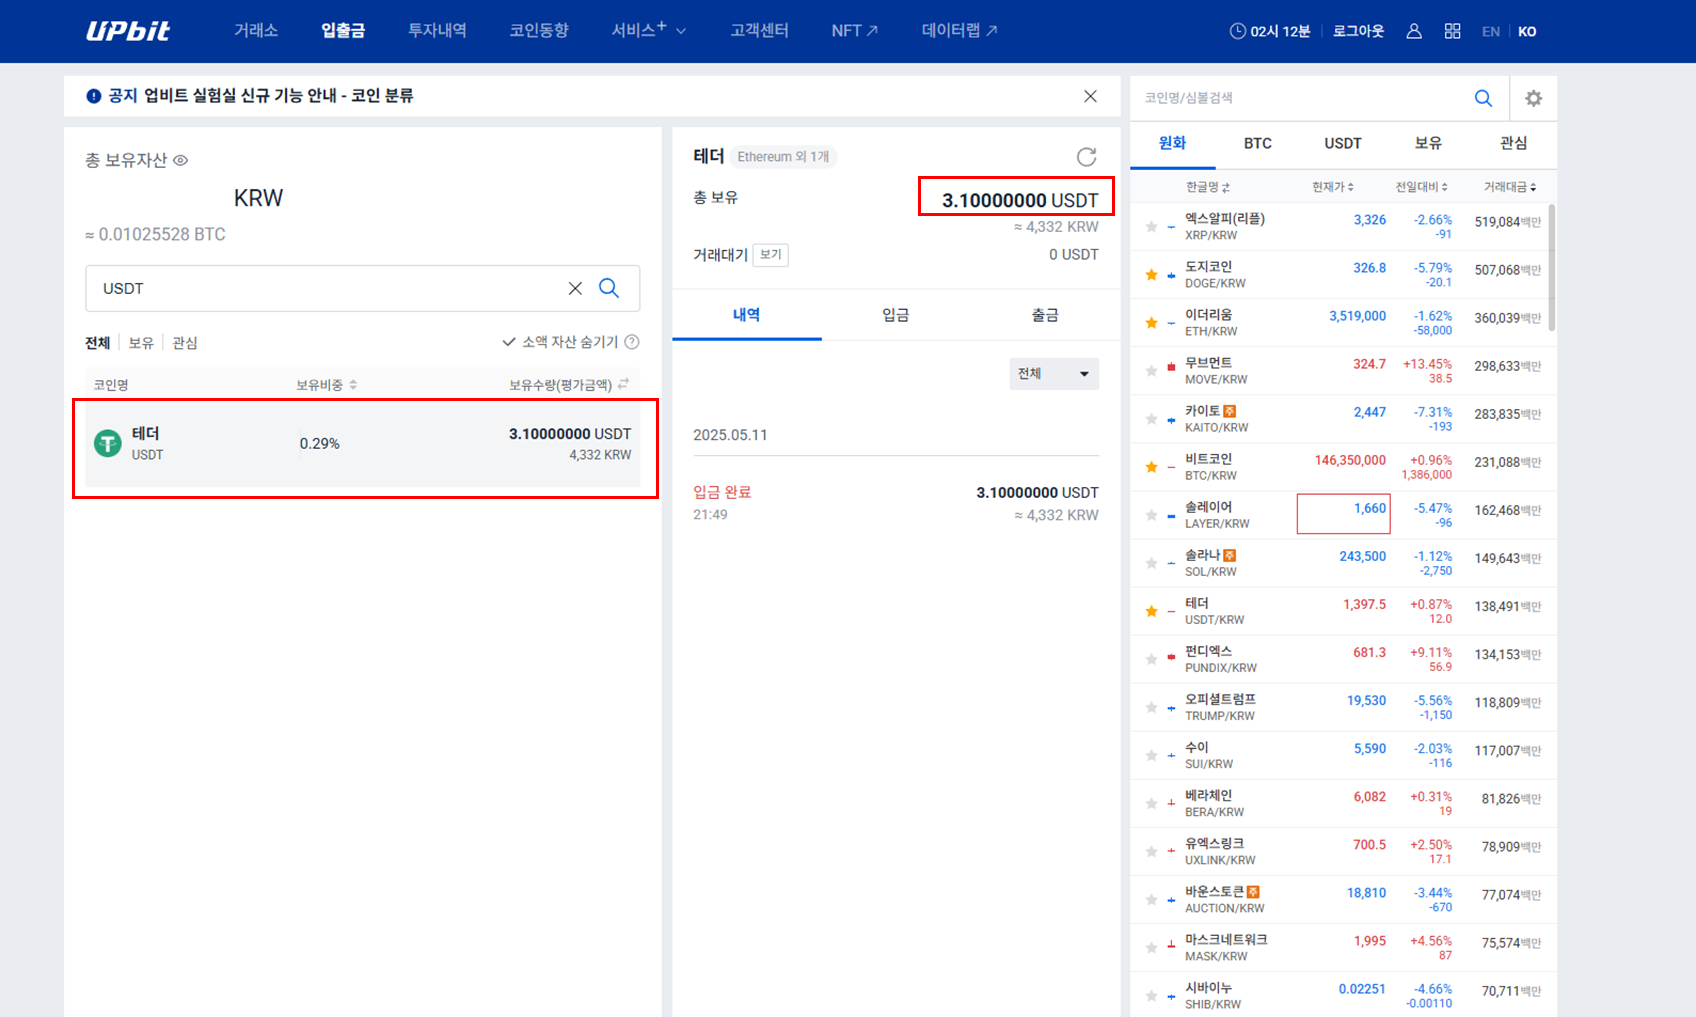Open the grid apps icon in header

(x=1453, y=31)
